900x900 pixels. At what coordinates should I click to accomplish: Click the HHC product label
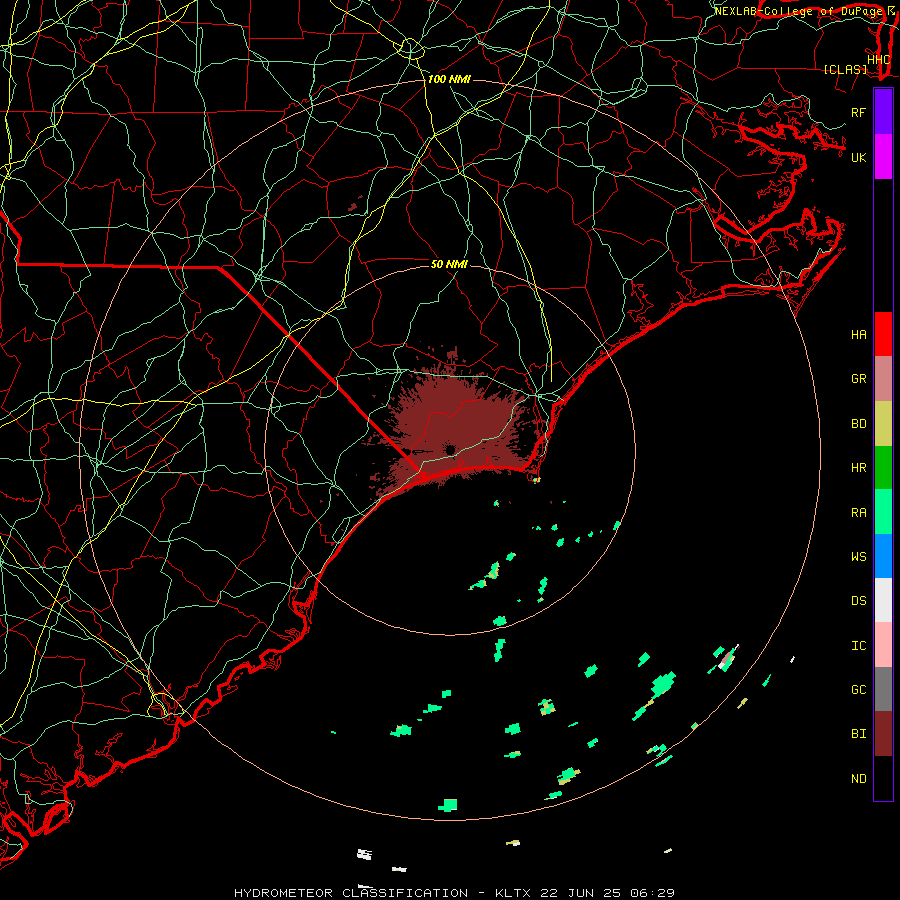pos(878,60)
